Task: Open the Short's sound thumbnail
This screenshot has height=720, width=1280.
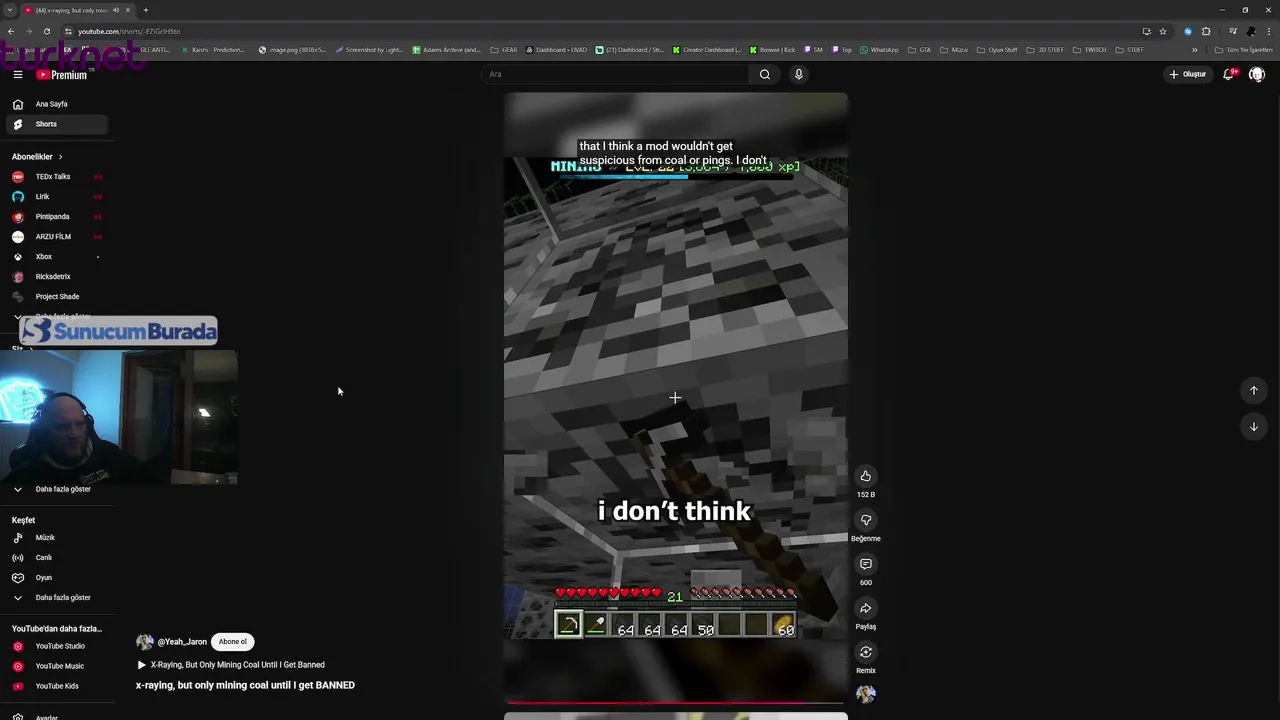Action: [866, 694]
